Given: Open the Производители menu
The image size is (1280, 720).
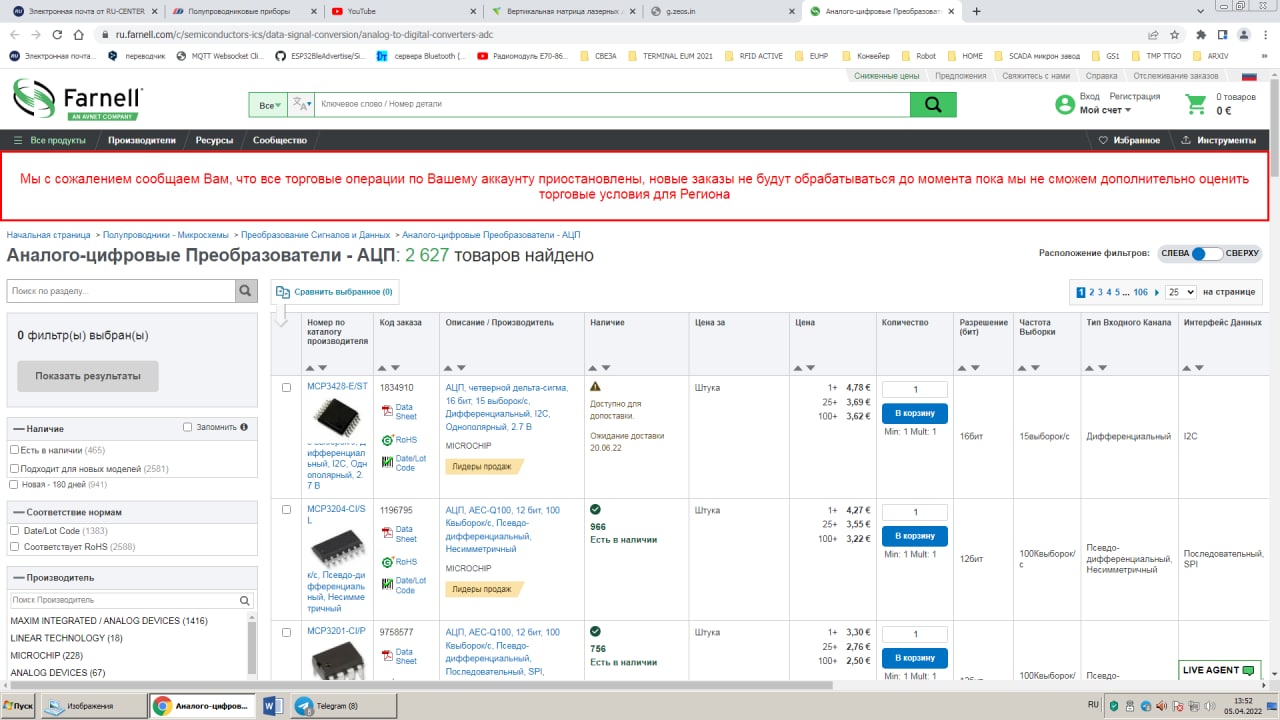Looking at the screenshot, I should pos(142,140).
